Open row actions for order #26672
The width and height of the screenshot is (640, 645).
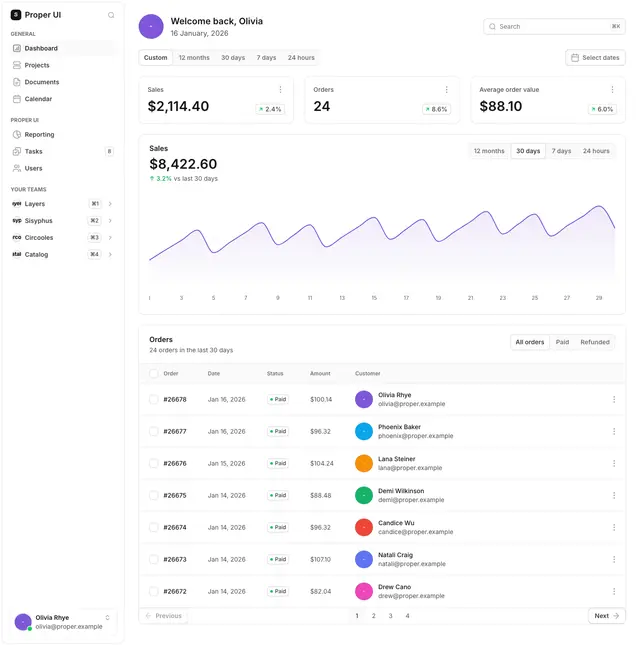[614, 591]
